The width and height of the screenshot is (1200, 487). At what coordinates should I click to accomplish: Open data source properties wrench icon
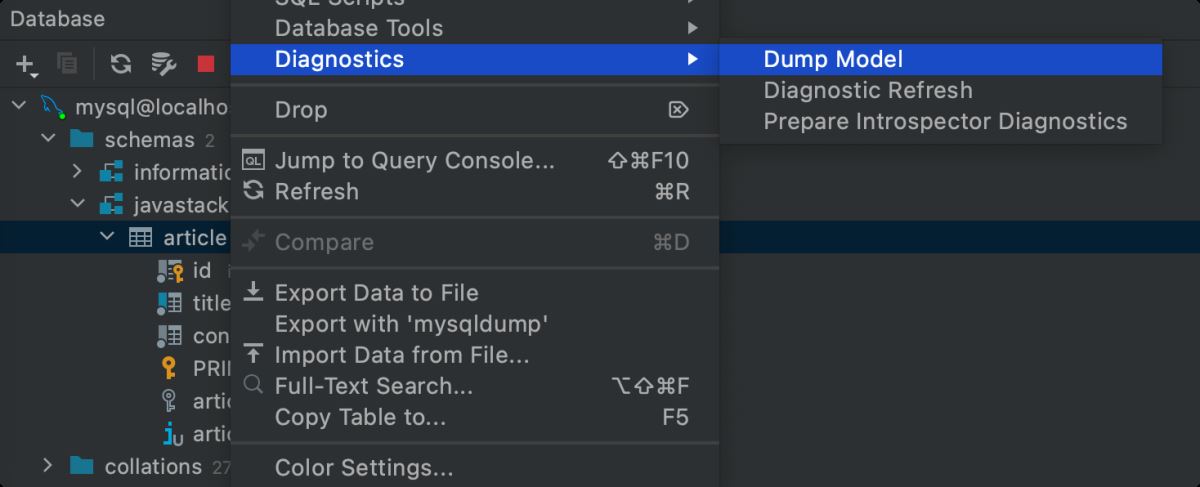tap(163, 64)
